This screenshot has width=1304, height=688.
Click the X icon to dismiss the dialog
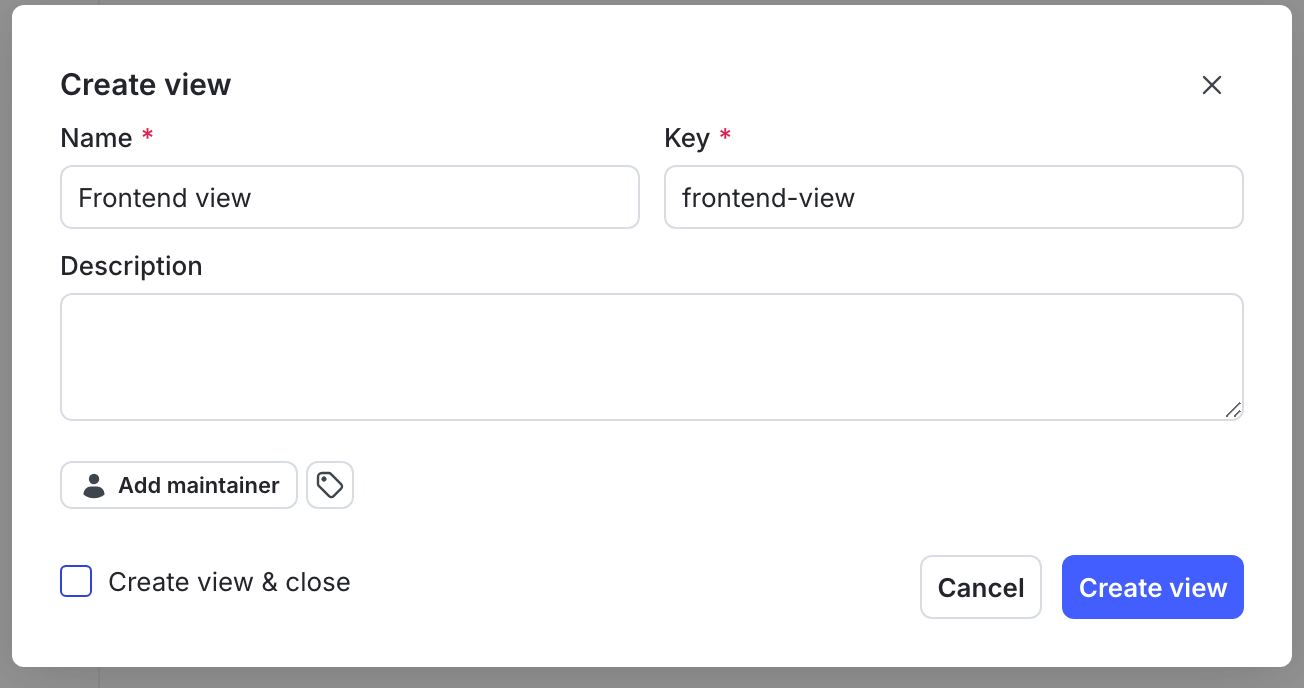coord(1212,85)
